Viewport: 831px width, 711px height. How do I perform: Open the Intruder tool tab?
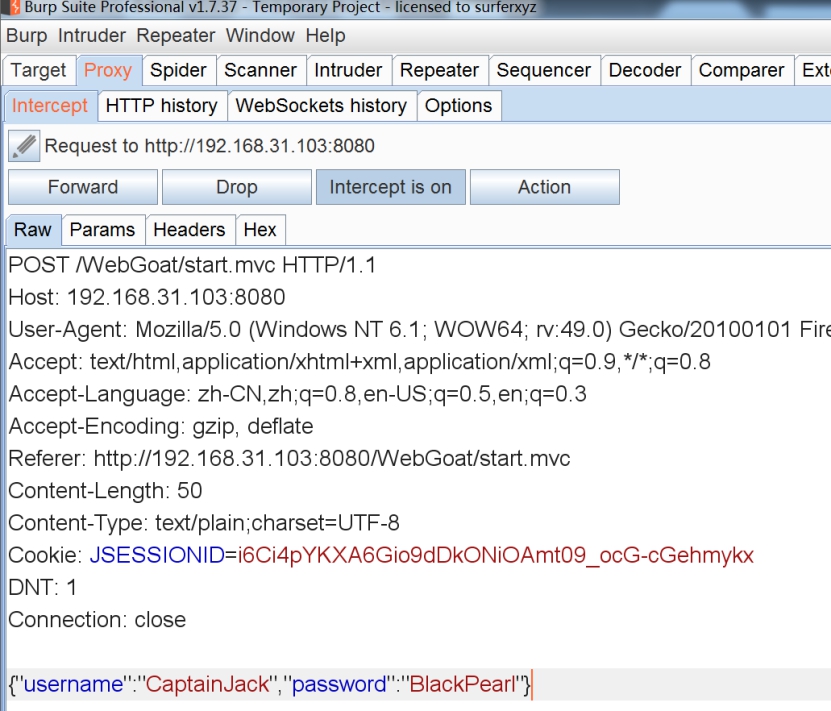pos(348,70)
